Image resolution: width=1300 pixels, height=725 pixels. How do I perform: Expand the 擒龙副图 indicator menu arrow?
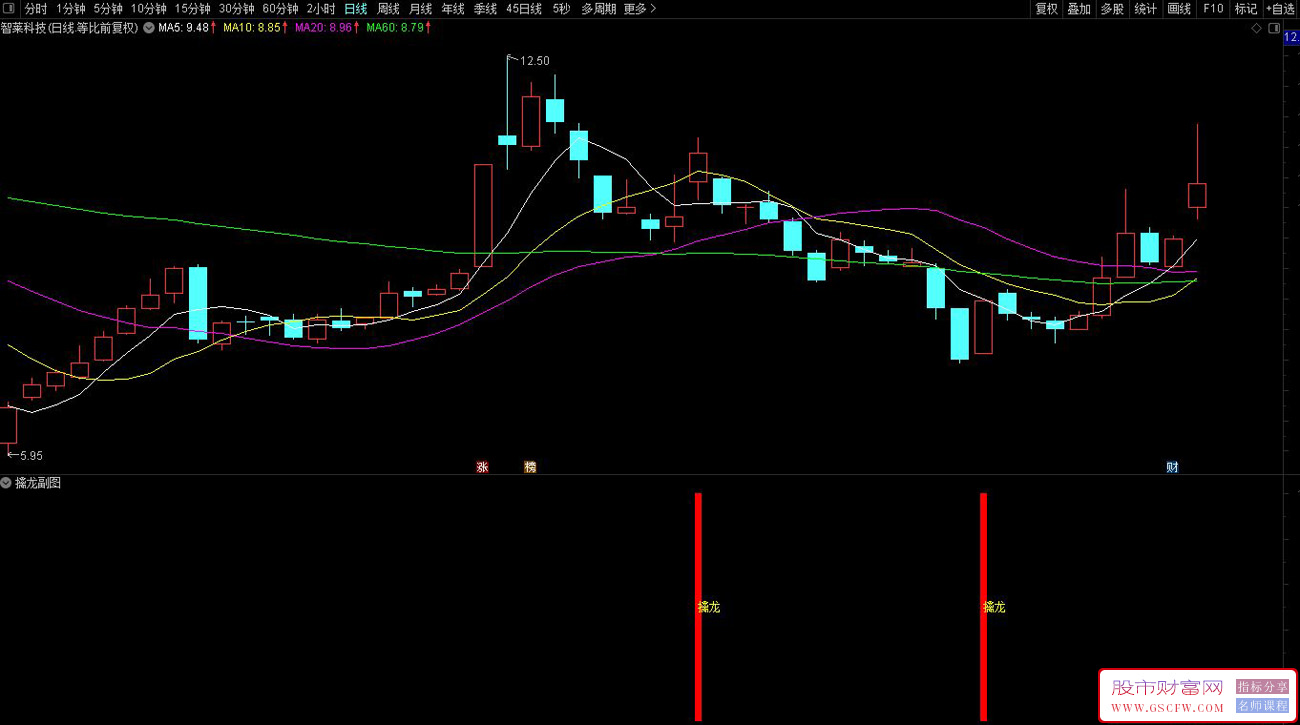pyautogui.click(x=6, y=483)
